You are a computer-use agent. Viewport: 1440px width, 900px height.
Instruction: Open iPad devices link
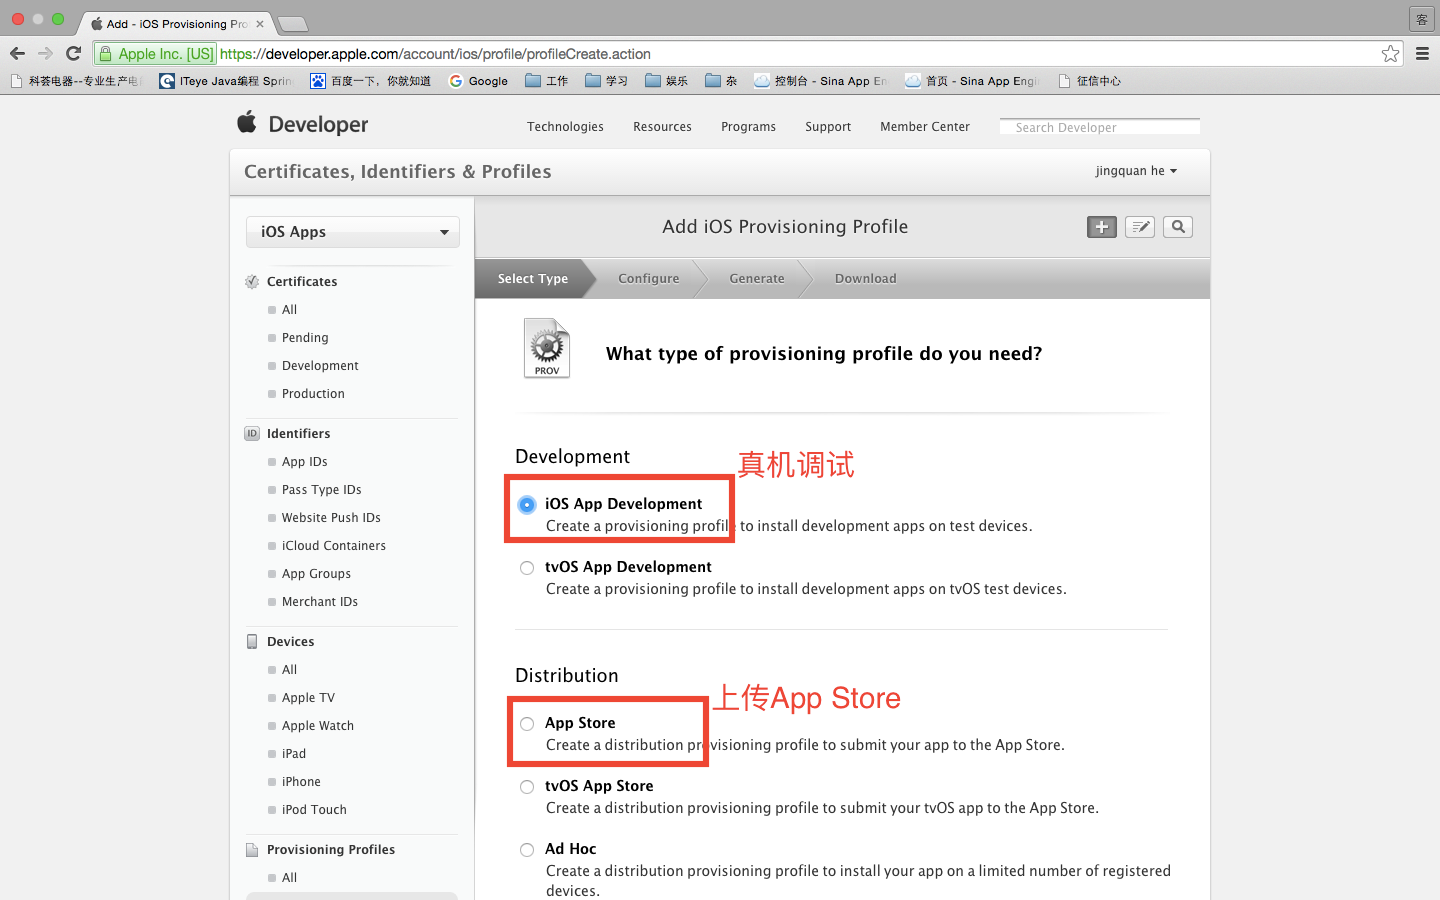[294, 754]
